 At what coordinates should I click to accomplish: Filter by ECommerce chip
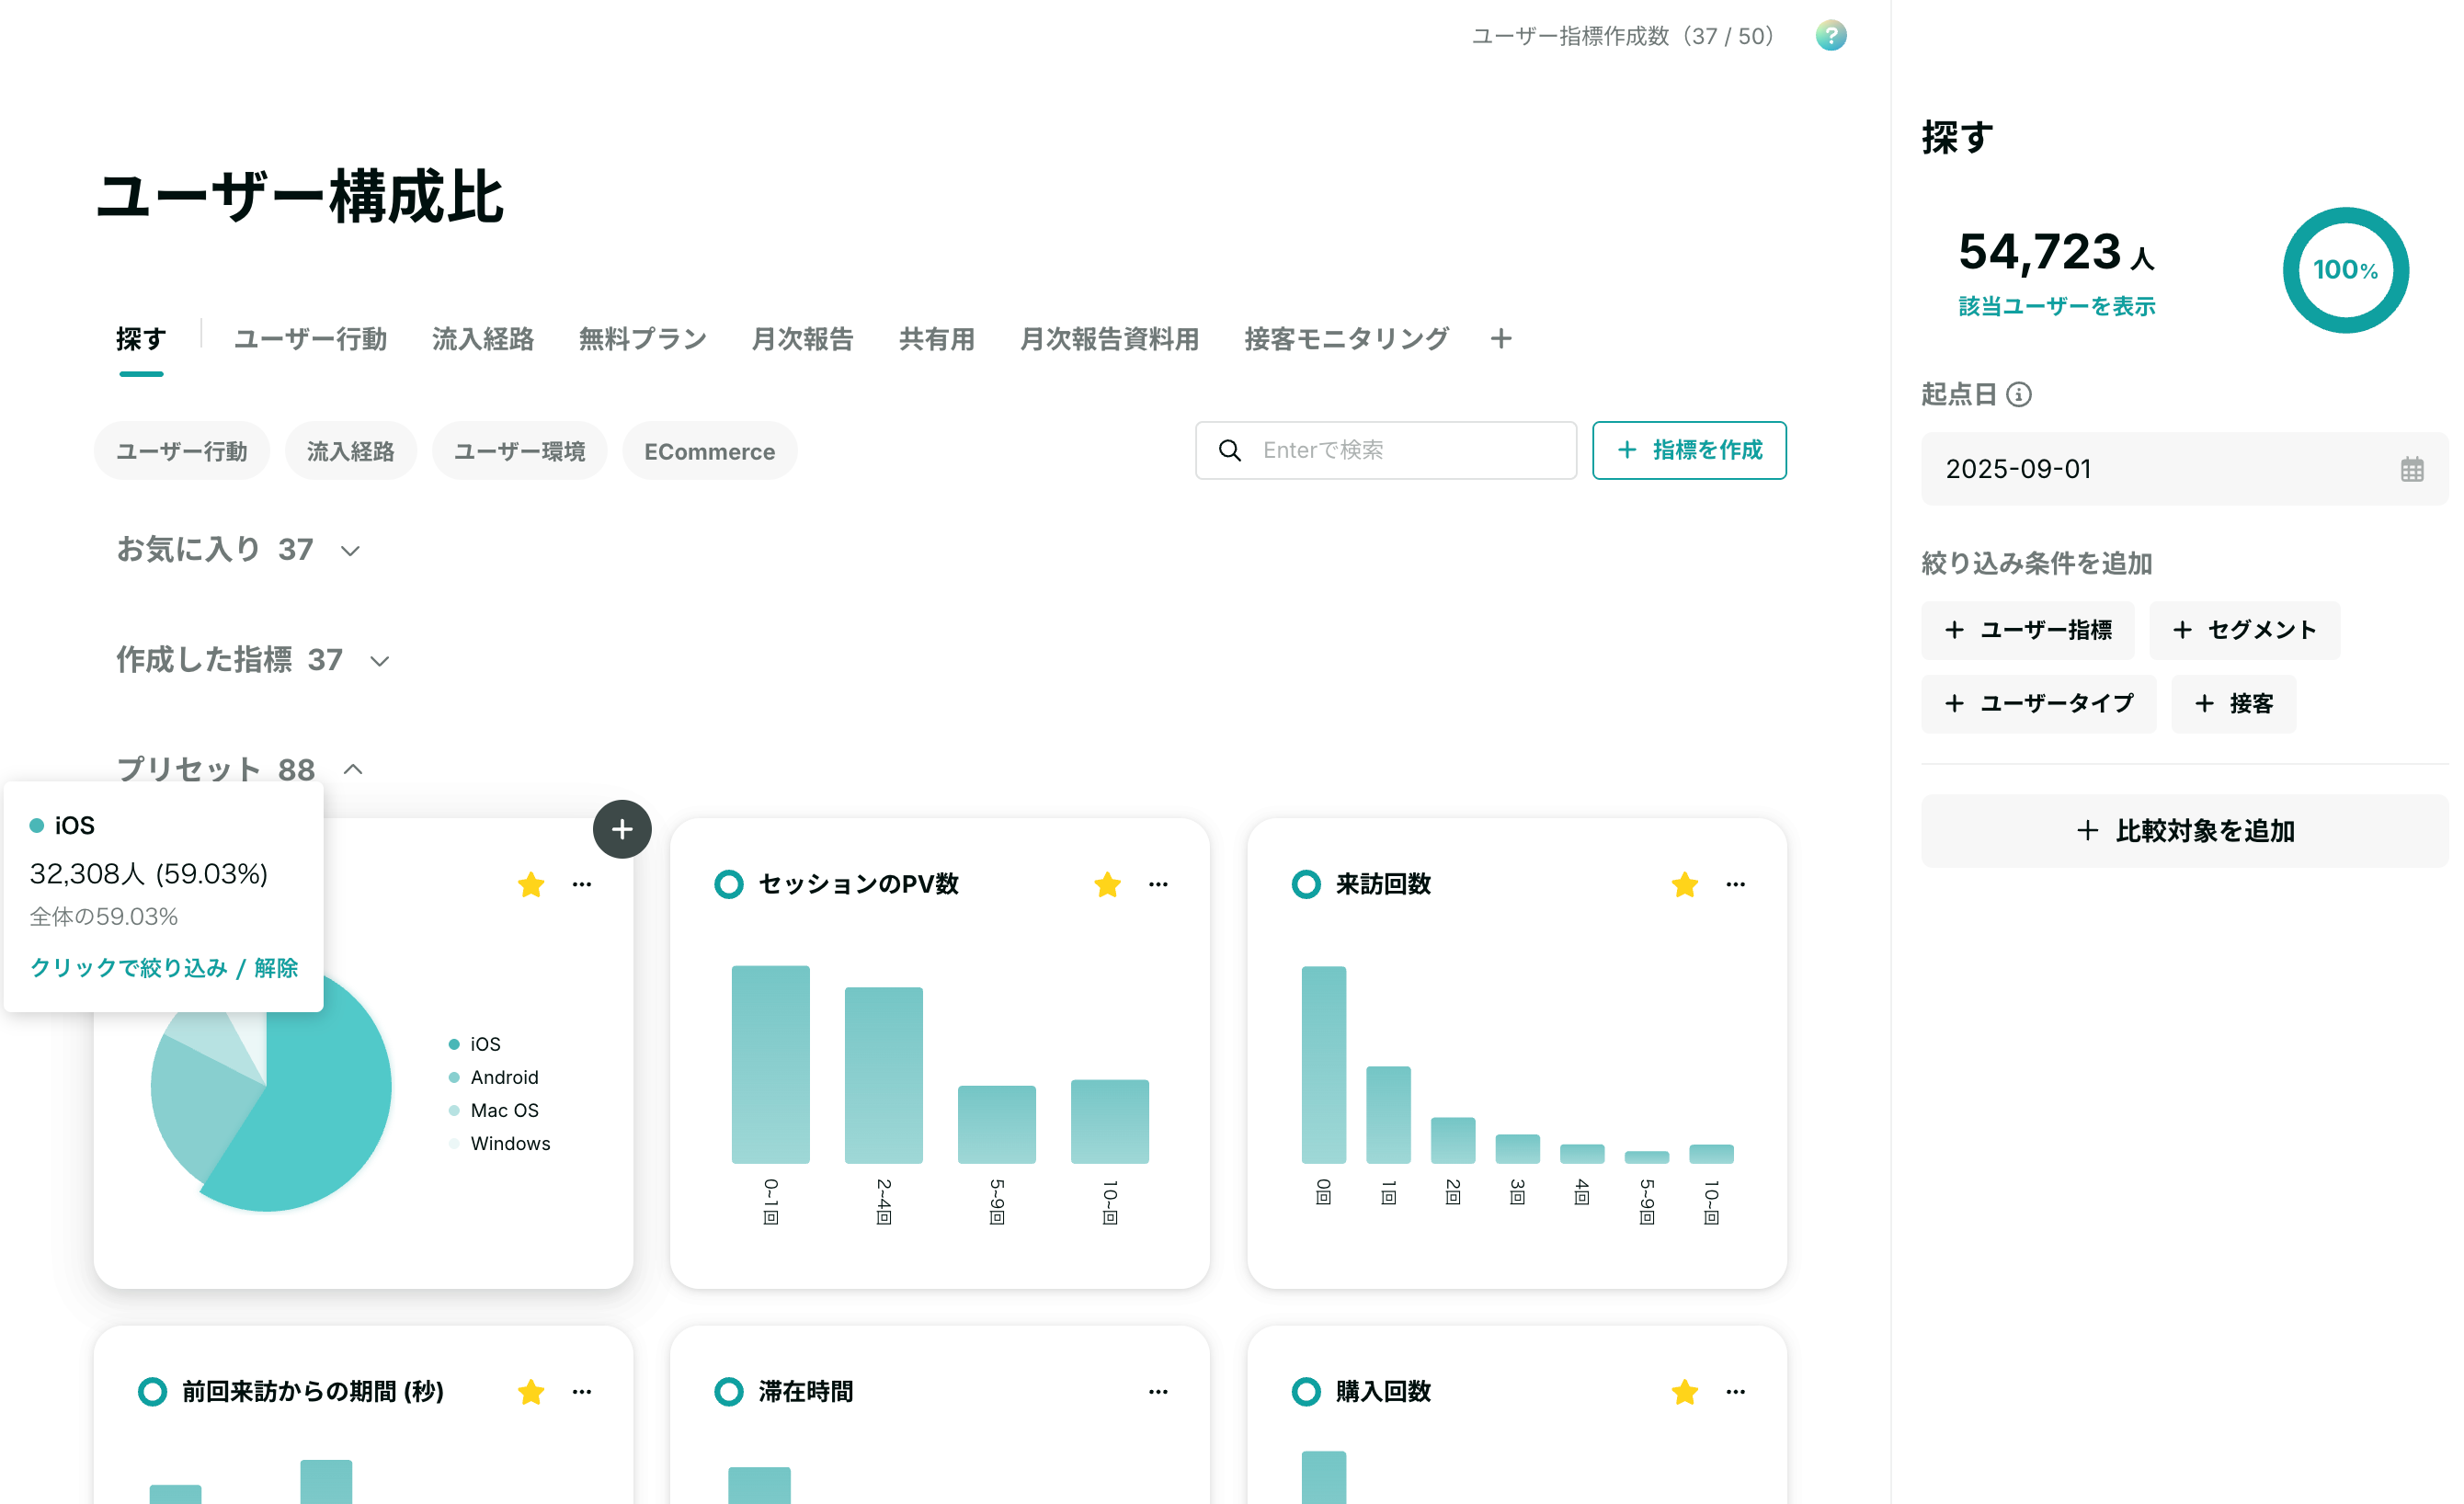[709, 451]
